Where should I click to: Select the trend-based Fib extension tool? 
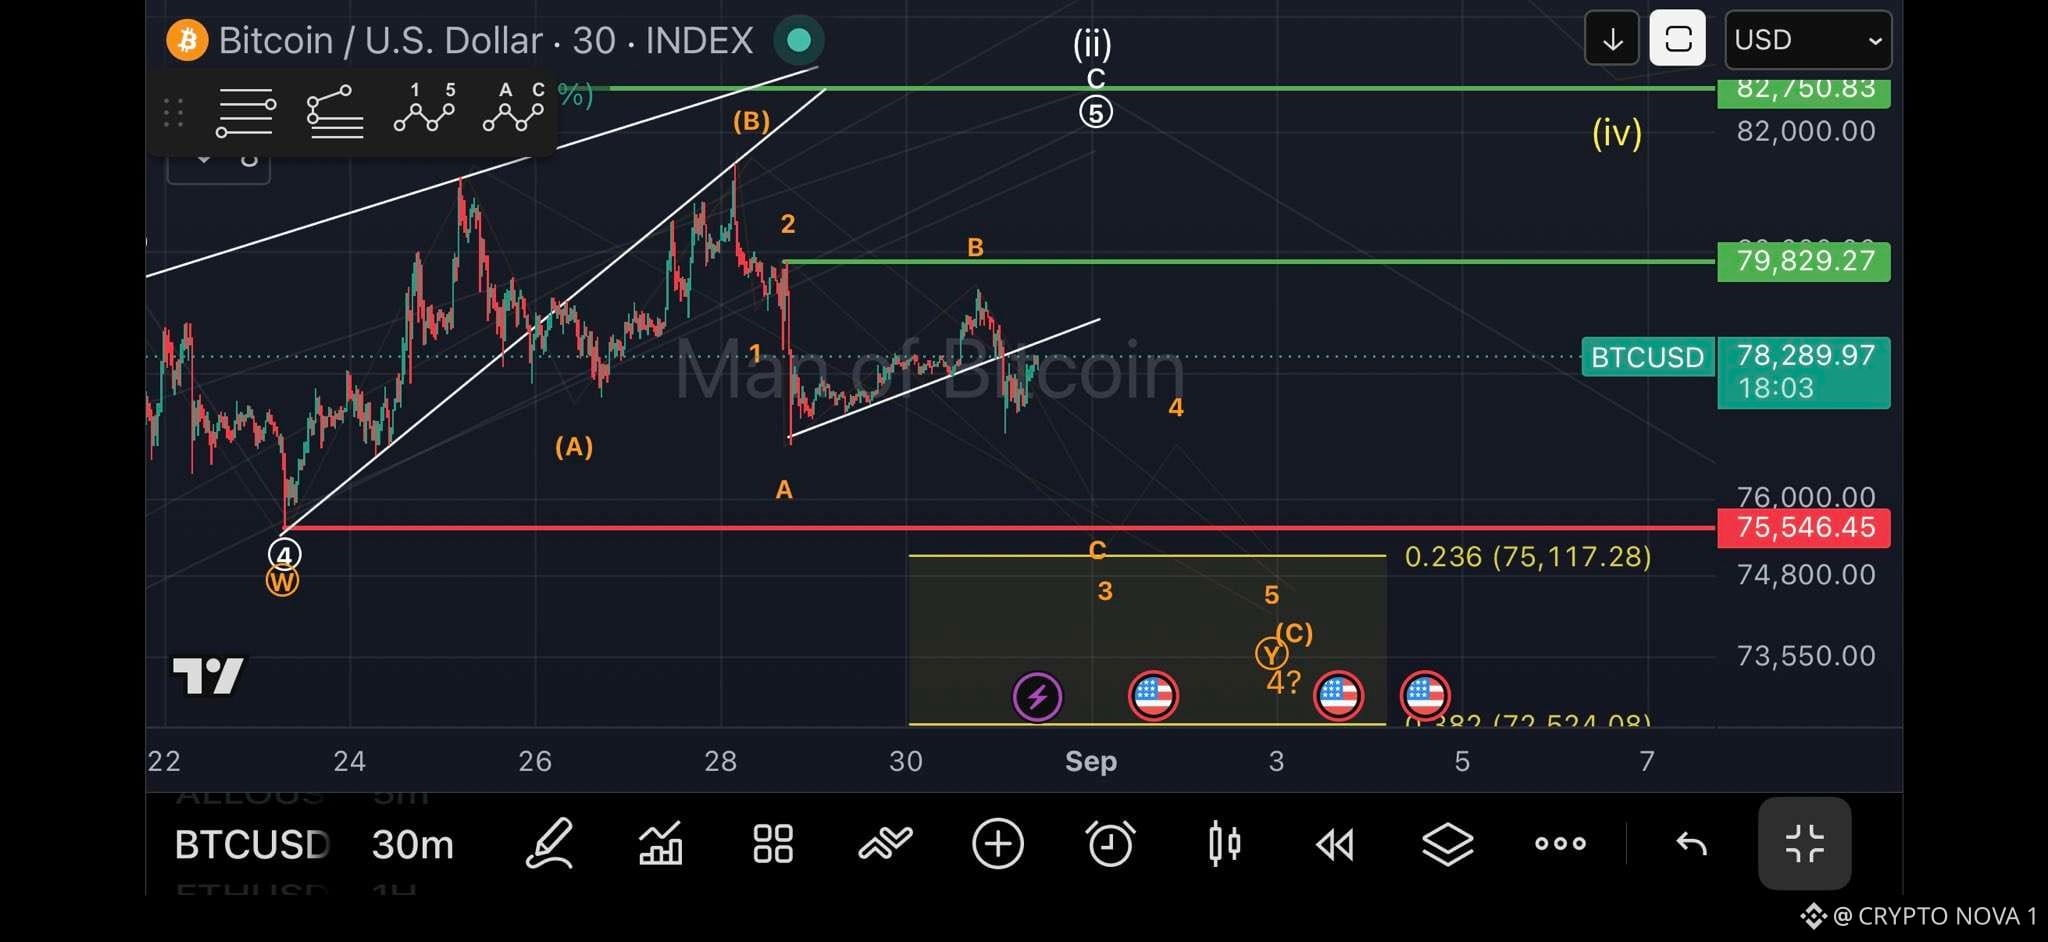pos(335,112)
